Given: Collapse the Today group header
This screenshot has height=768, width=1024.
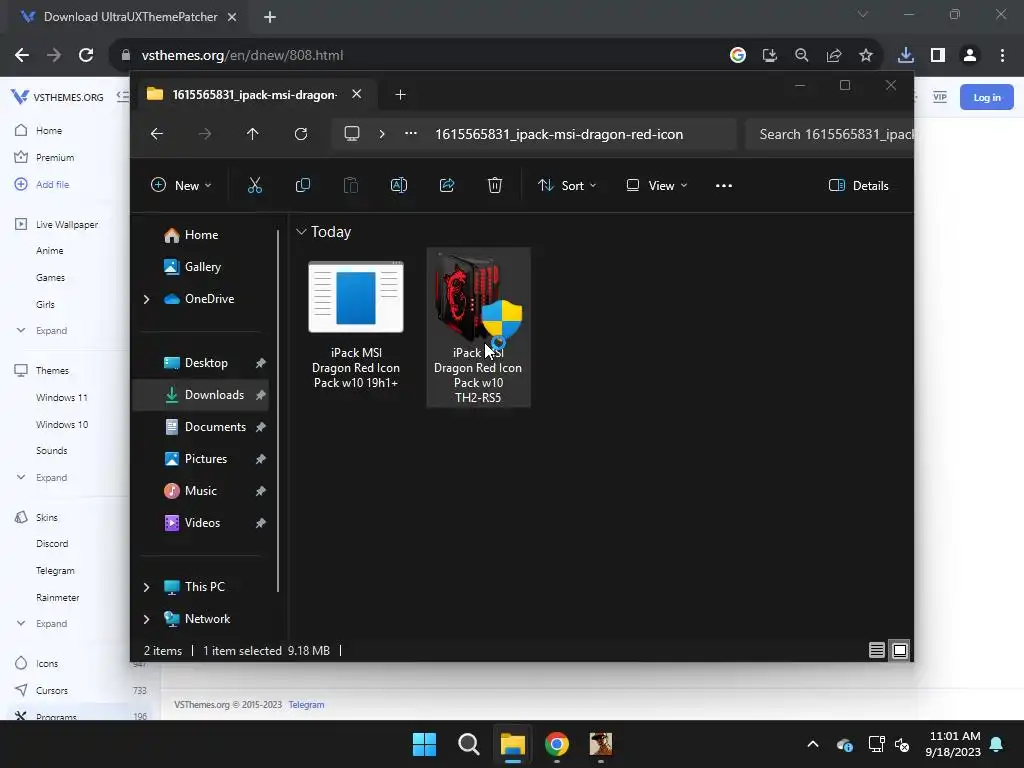Looking at the screenshot, I should point(301,232).
